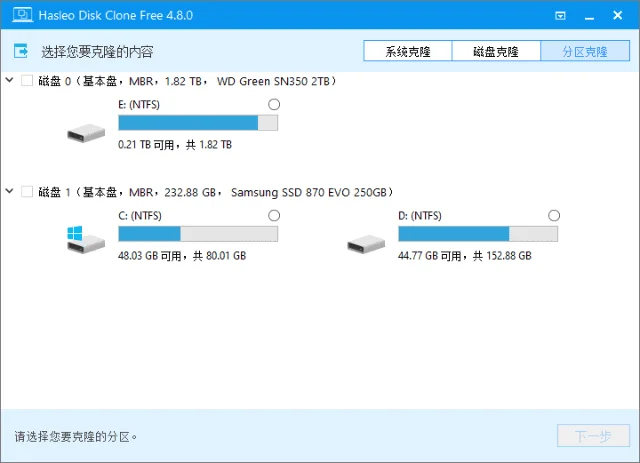This screenshot has width=640, height=463.
Task: Collapse the 磁盘 1 tree node
Action: [x=11, y=191]
